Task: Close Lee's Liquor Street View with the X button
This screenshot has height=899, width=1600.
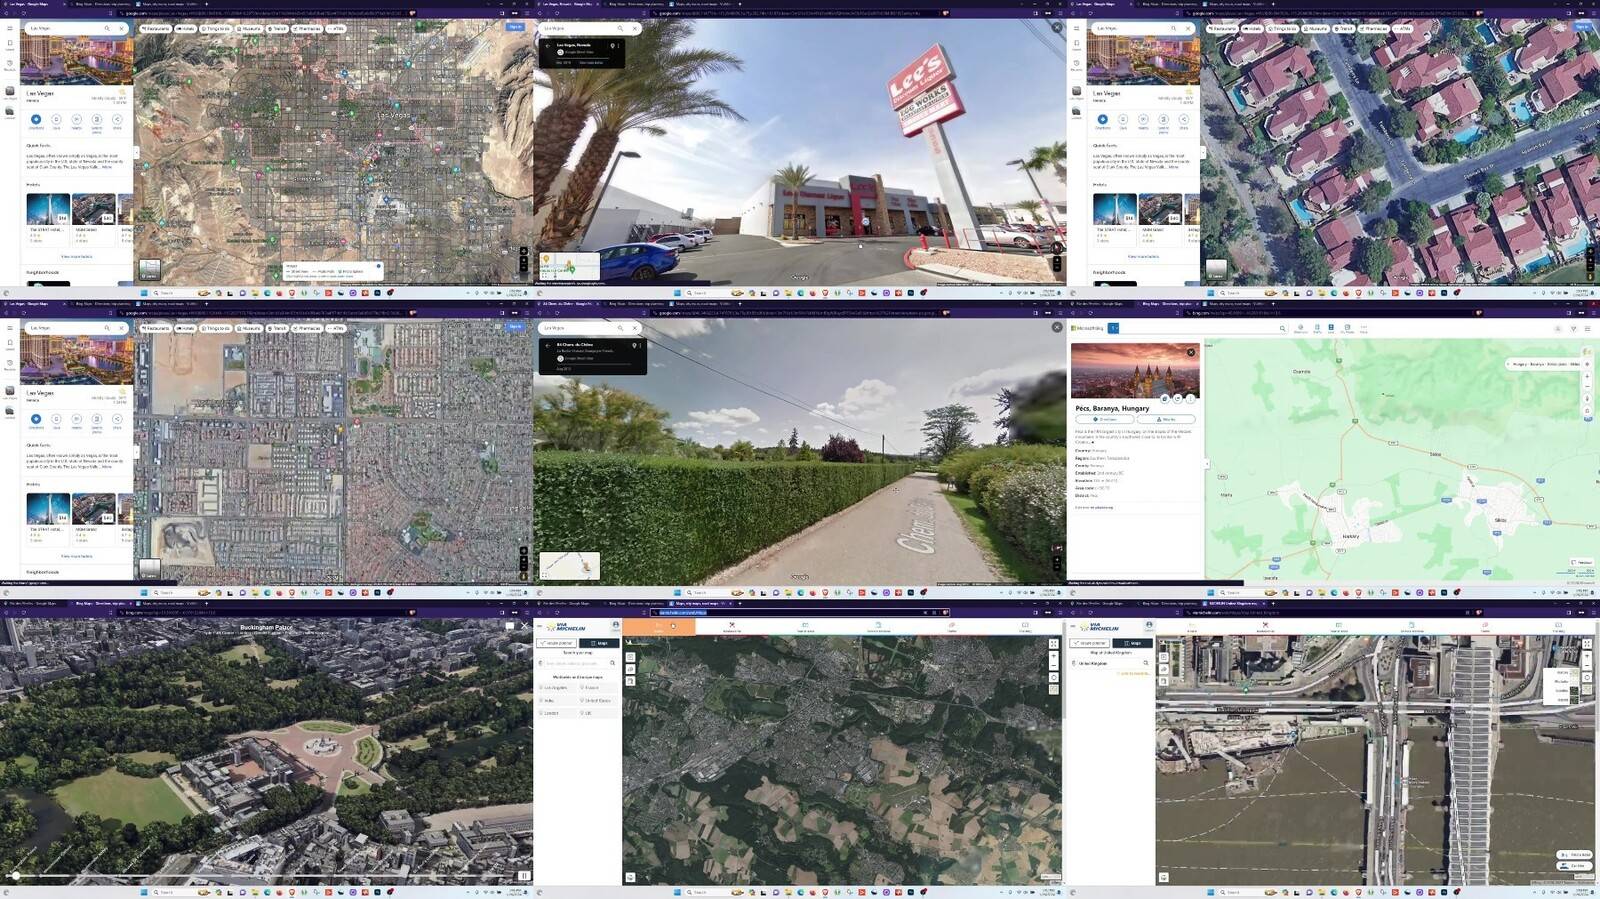Action: click(x=1057, y=28)
